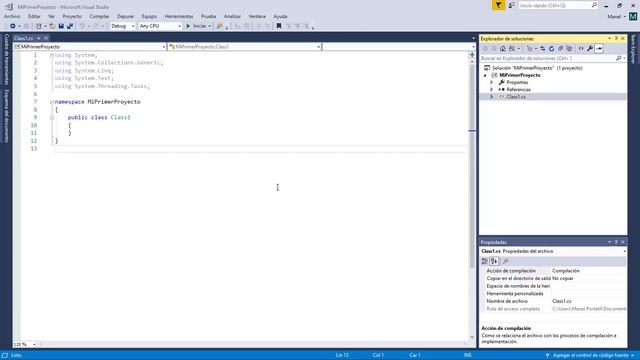Pin Solution Explorer panel with auto-hide pin
The width and height of the screenshot is (640, 360).
tap(616, 38)
